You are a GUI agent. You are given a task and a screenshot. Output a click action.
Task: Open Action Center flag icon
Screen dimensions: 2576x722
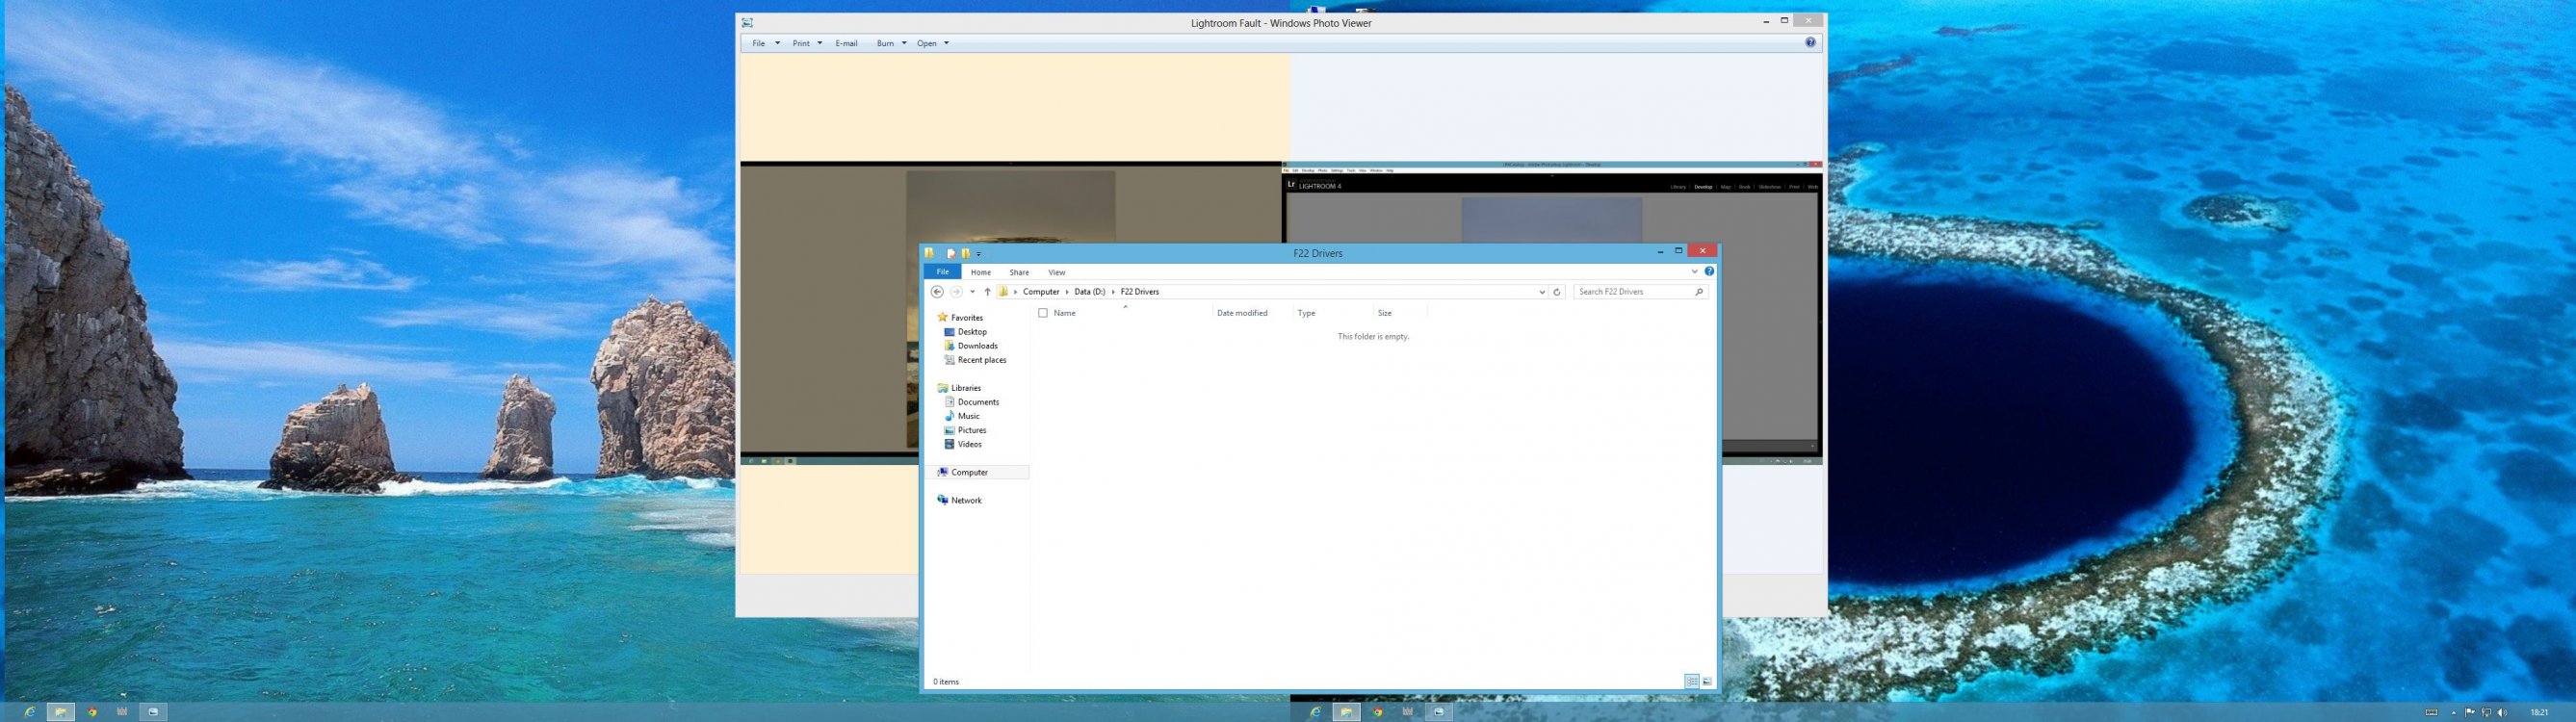2470,712
